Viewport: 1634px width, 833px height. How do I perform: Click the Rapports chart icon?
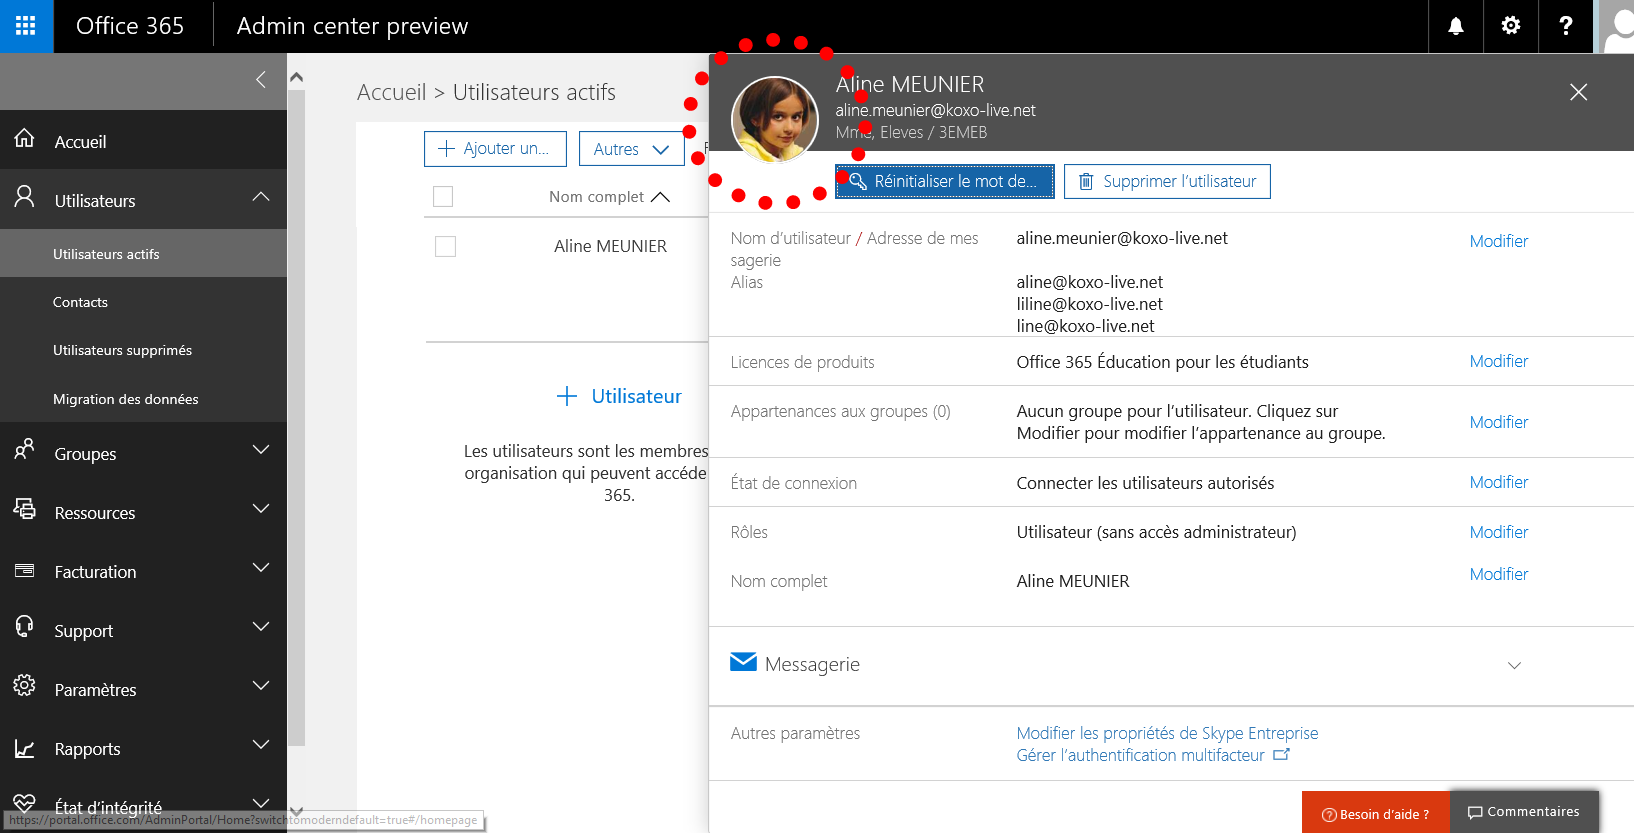click(x=25, y=748)
